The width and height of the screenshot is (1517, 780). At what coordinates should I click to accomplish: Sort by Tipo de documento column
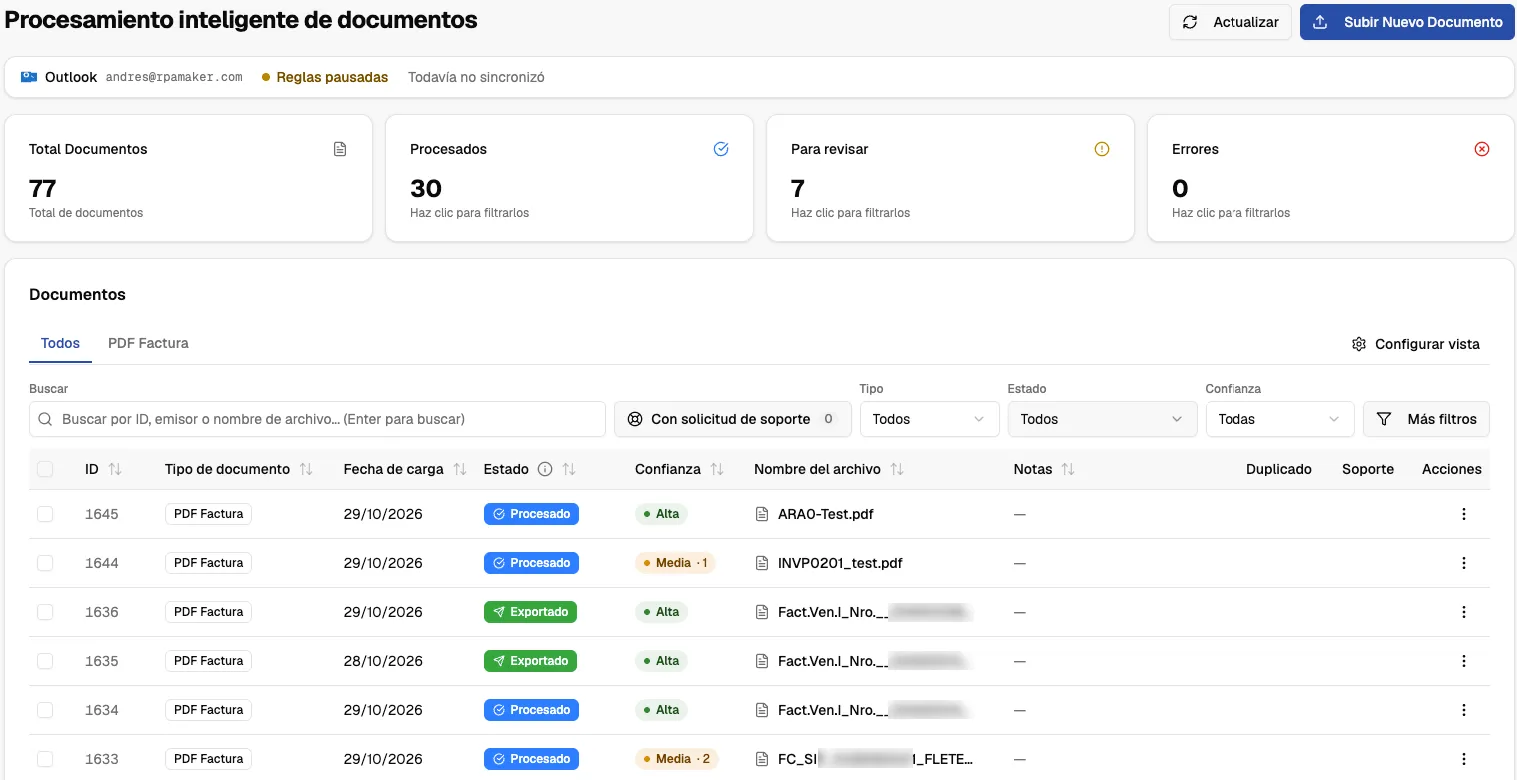(306, 469)
